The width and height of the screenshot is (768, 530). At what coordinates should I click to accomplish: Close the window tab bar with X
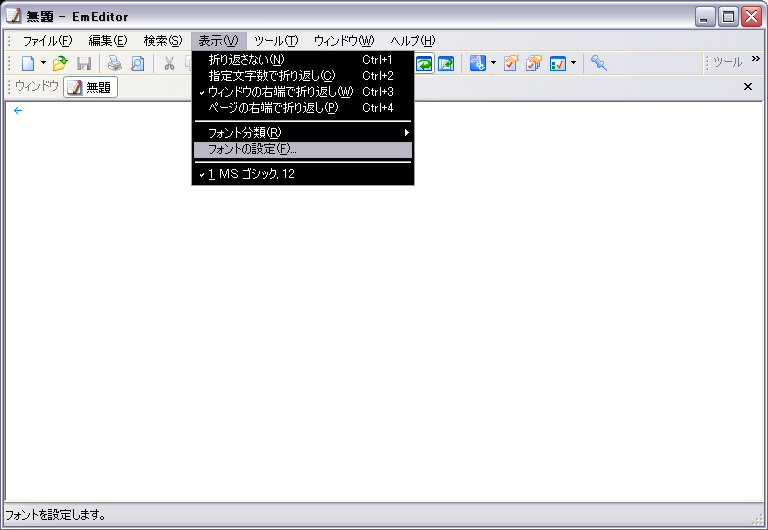[x=748, y=87]
